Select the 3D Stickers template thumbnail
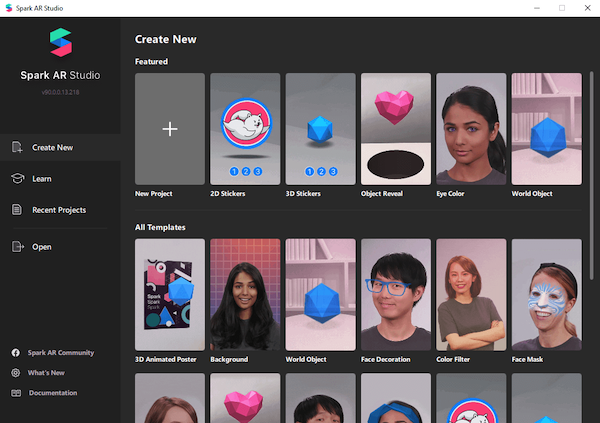Viewport: 600px width, 423px height. click(320, 129)
